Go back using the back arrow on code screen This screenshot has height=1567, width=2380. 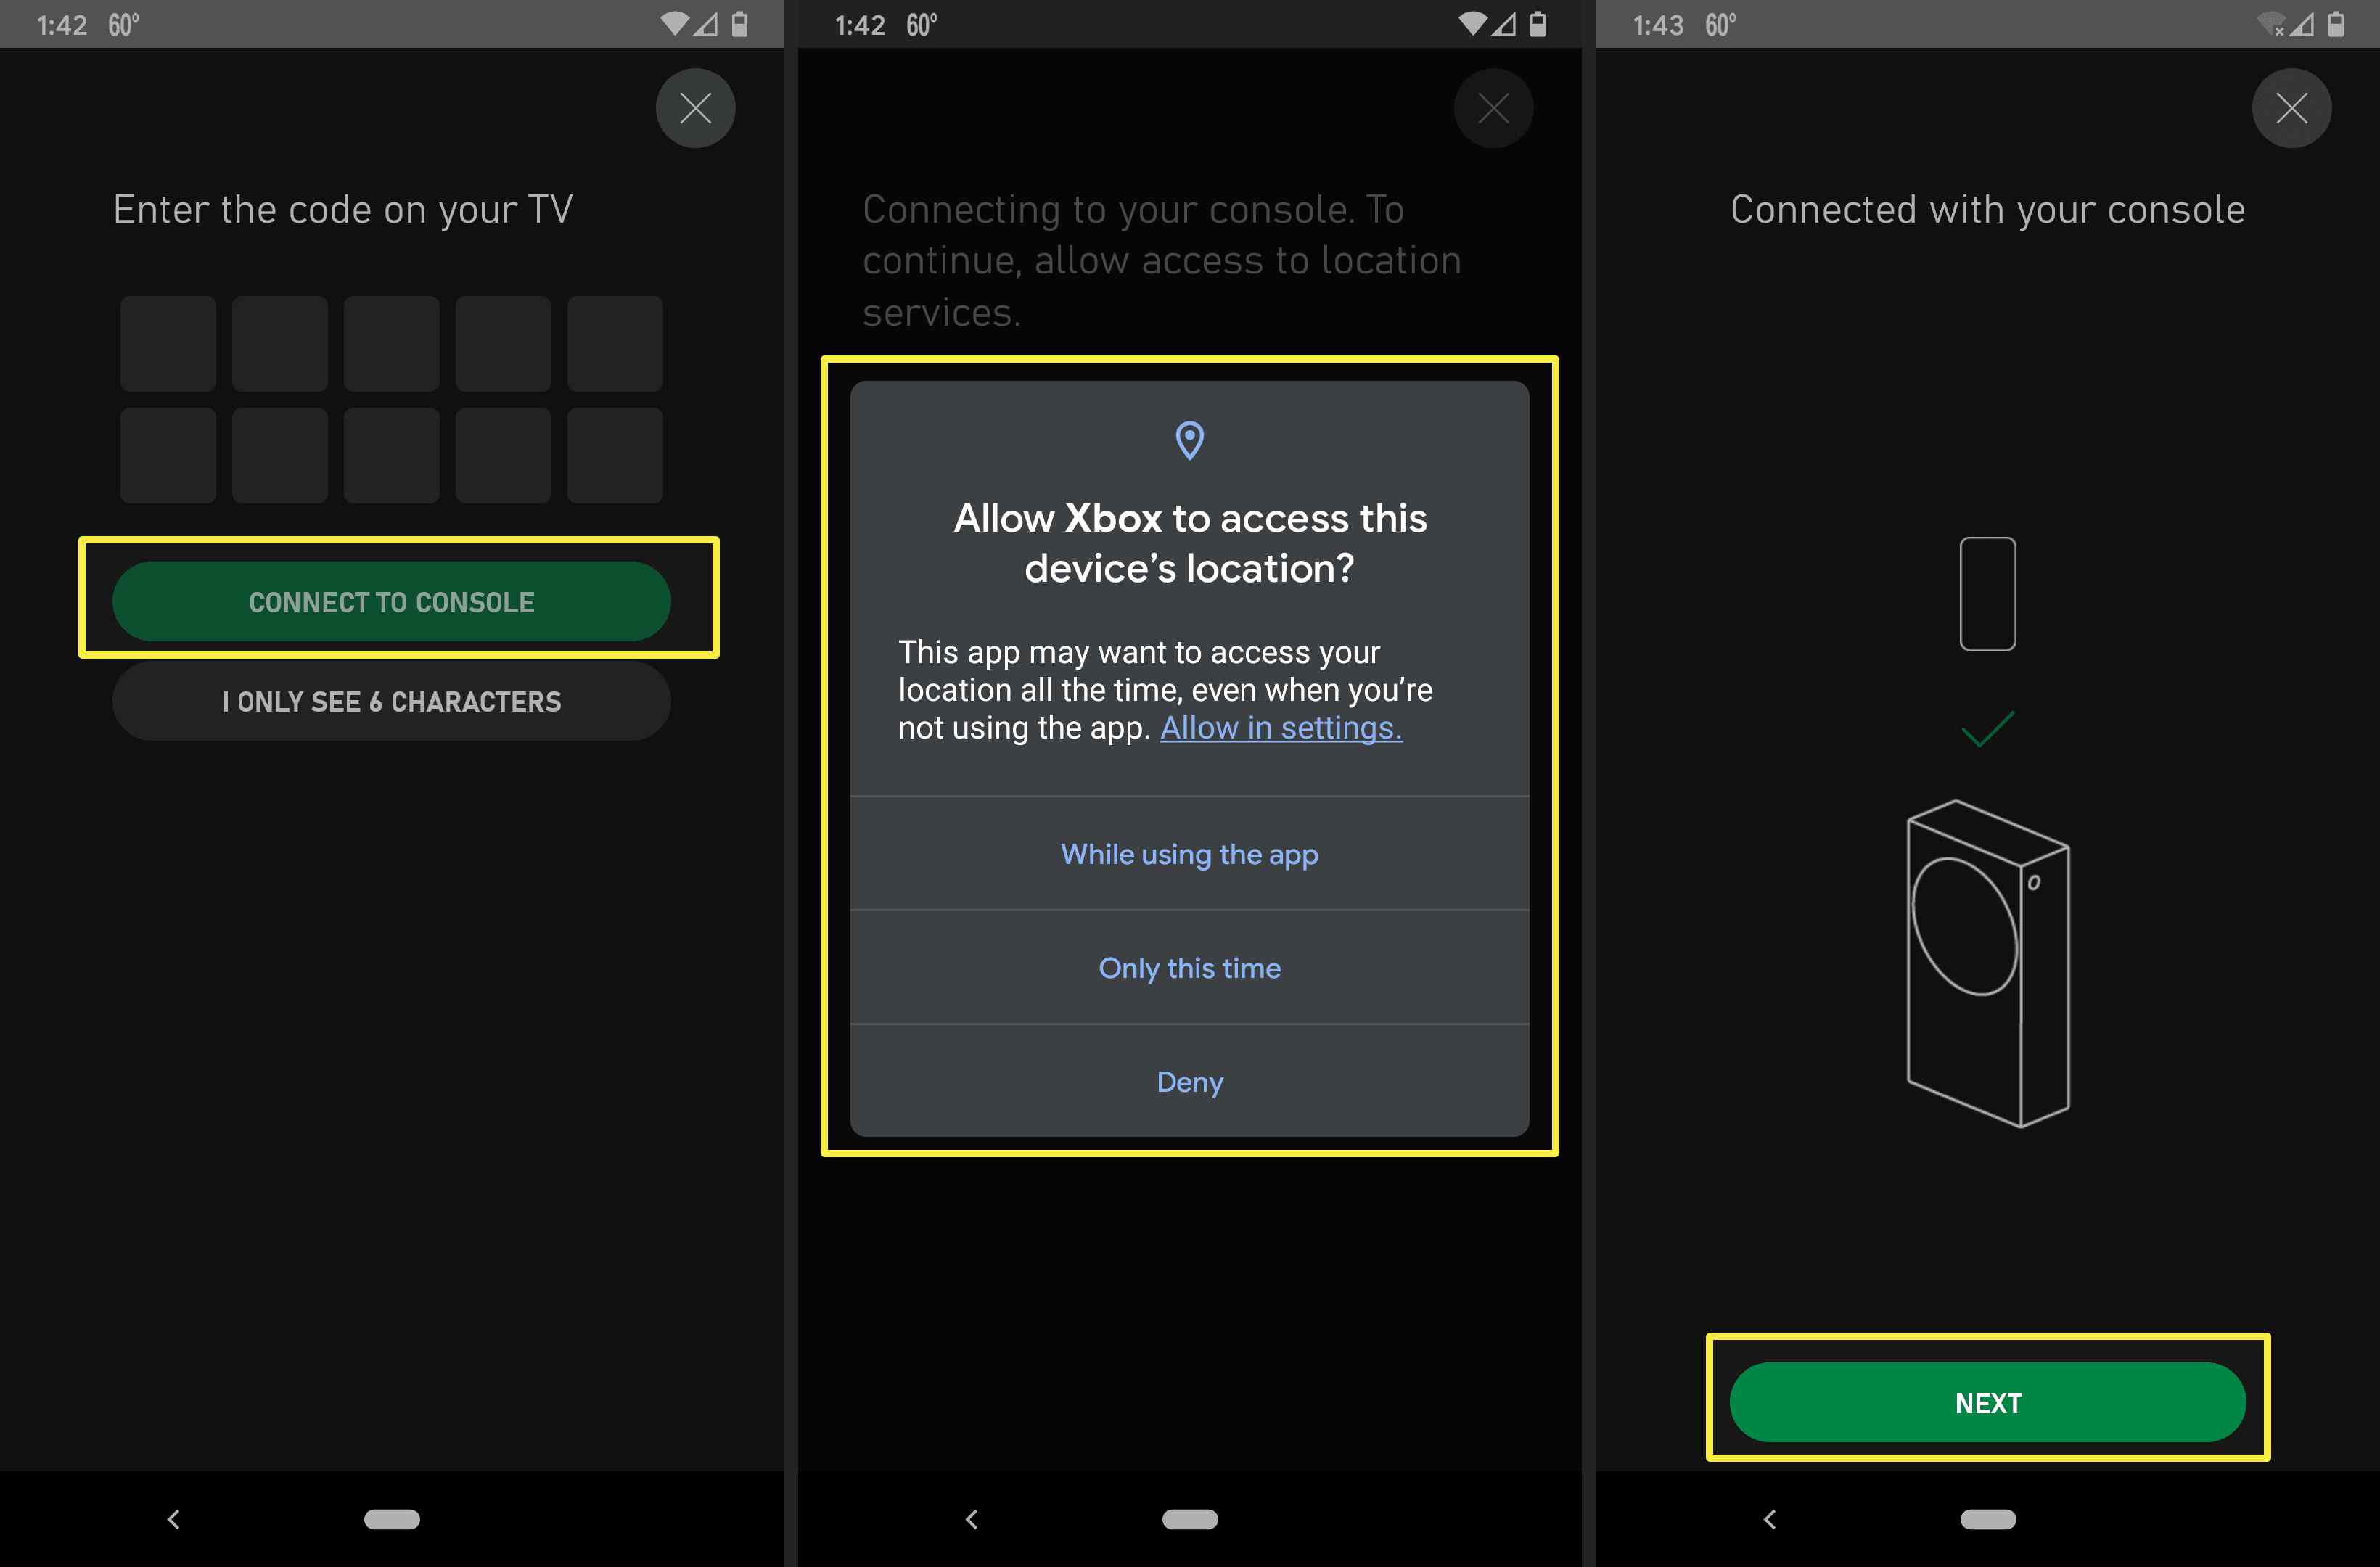tap(173, 1519)
